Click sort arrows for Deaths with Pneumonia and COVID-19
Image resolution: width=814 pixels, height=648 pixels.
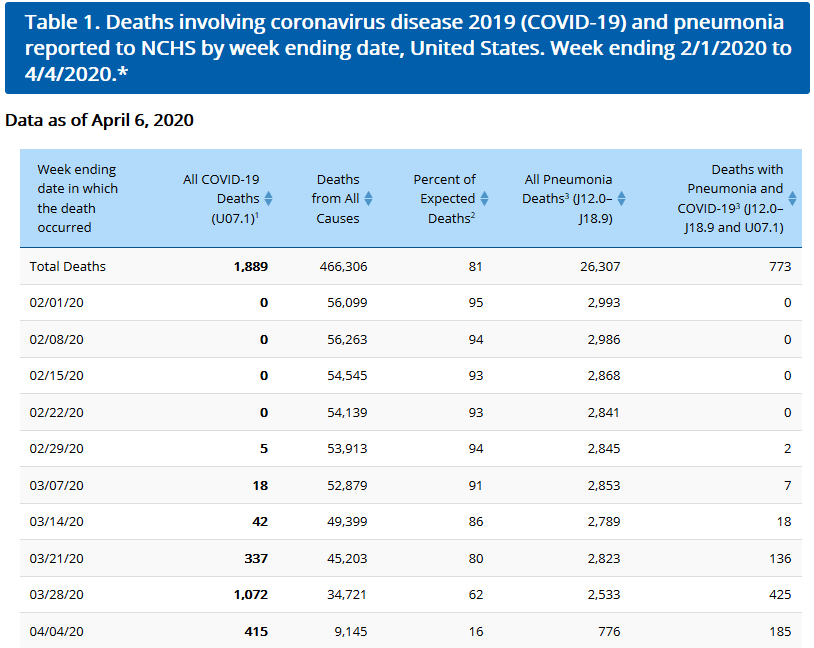(792, 198)
